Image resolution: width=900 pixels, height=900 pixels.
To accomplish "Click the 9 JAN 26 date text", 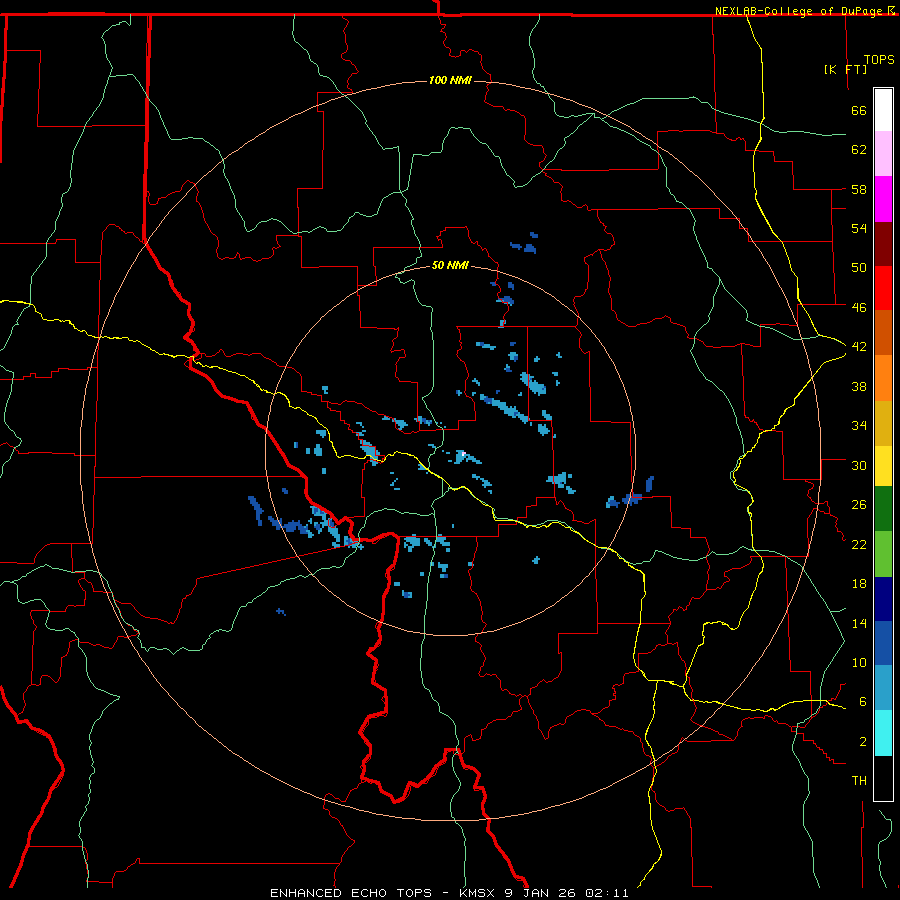I will click(x=542, y=893).
